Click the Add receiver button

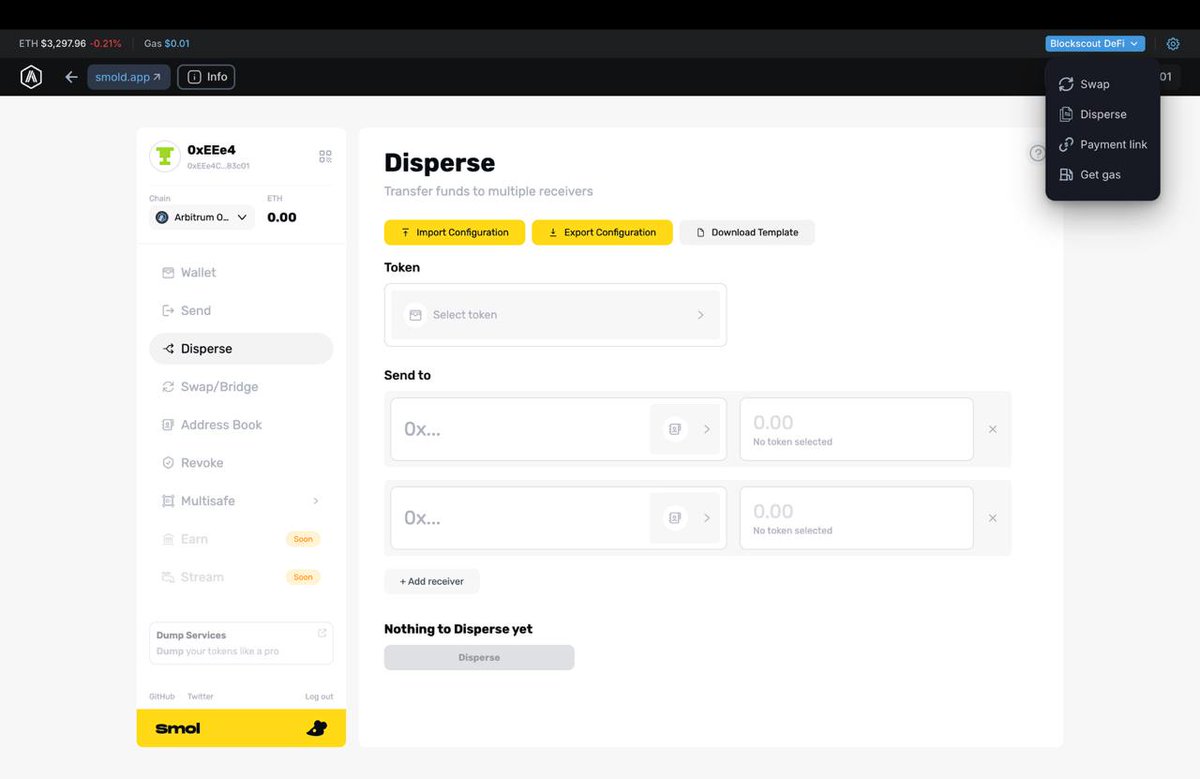[432, 581]
